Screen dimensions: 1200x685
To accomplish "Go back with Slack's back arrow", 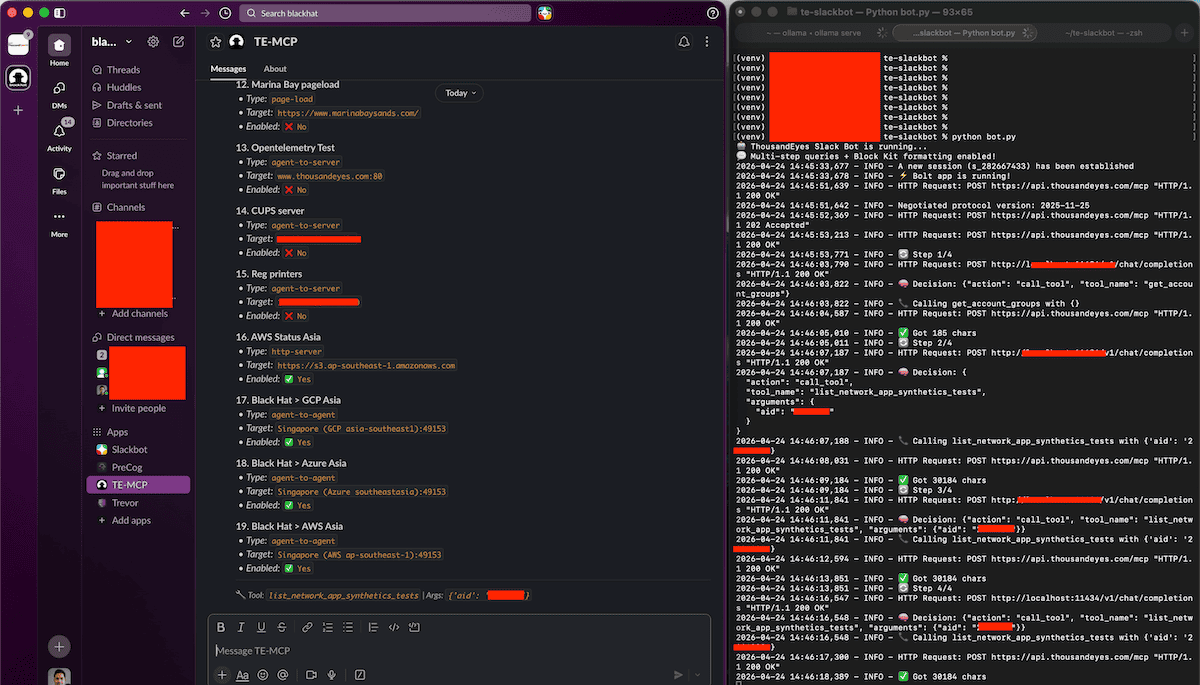I will tap(184, 13).
